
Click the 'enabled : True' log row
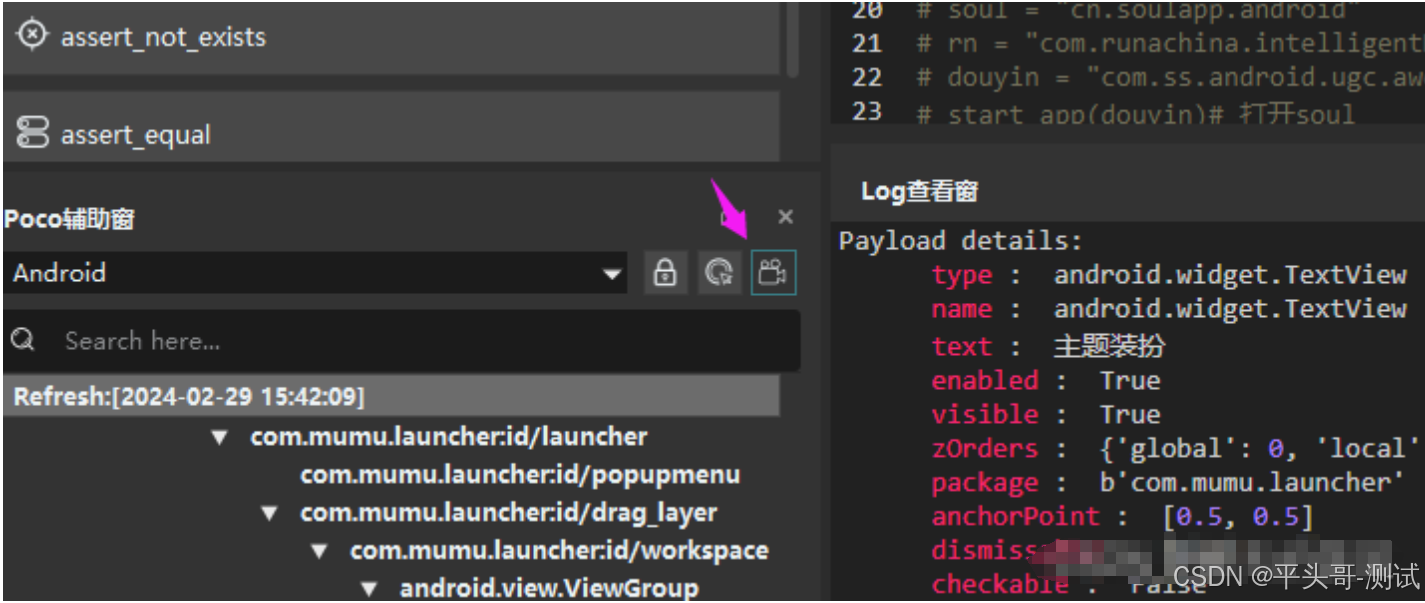click(1046, 381)
